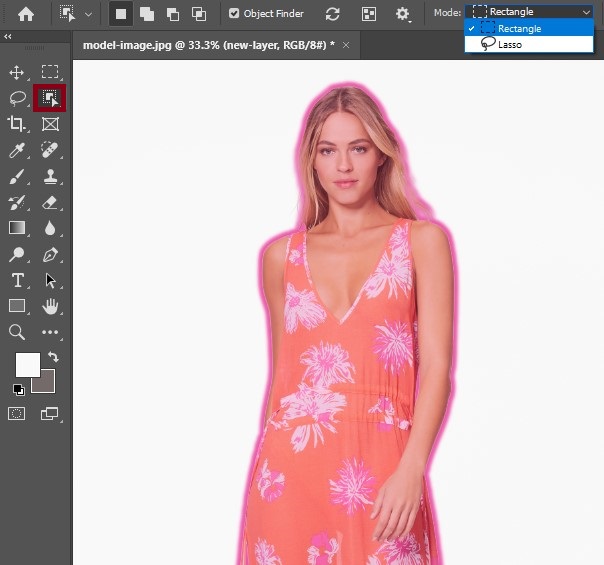Select the Frame tool
The height and width of the screenshot is (565, 604).
[x=50, y=124]
